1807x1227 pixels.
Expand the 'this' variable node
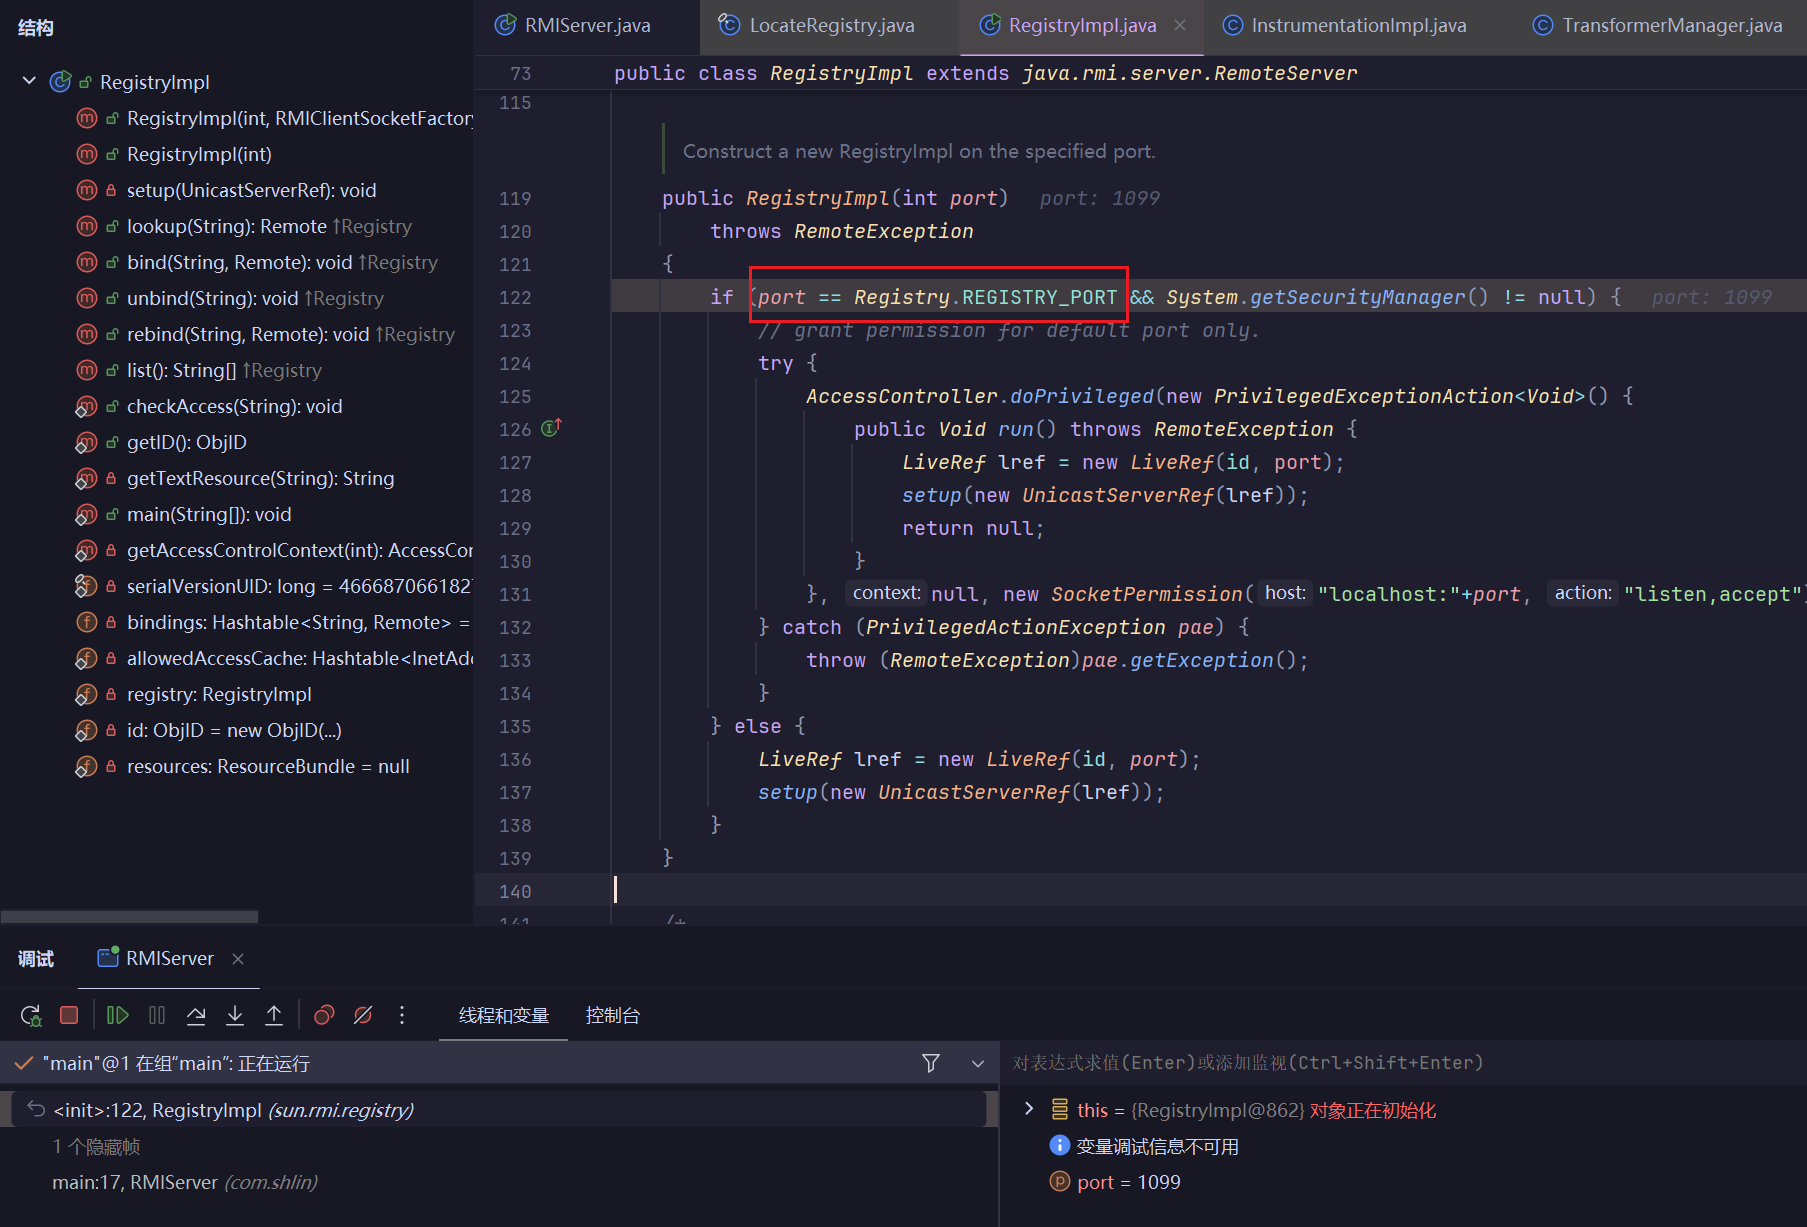1029,1109
